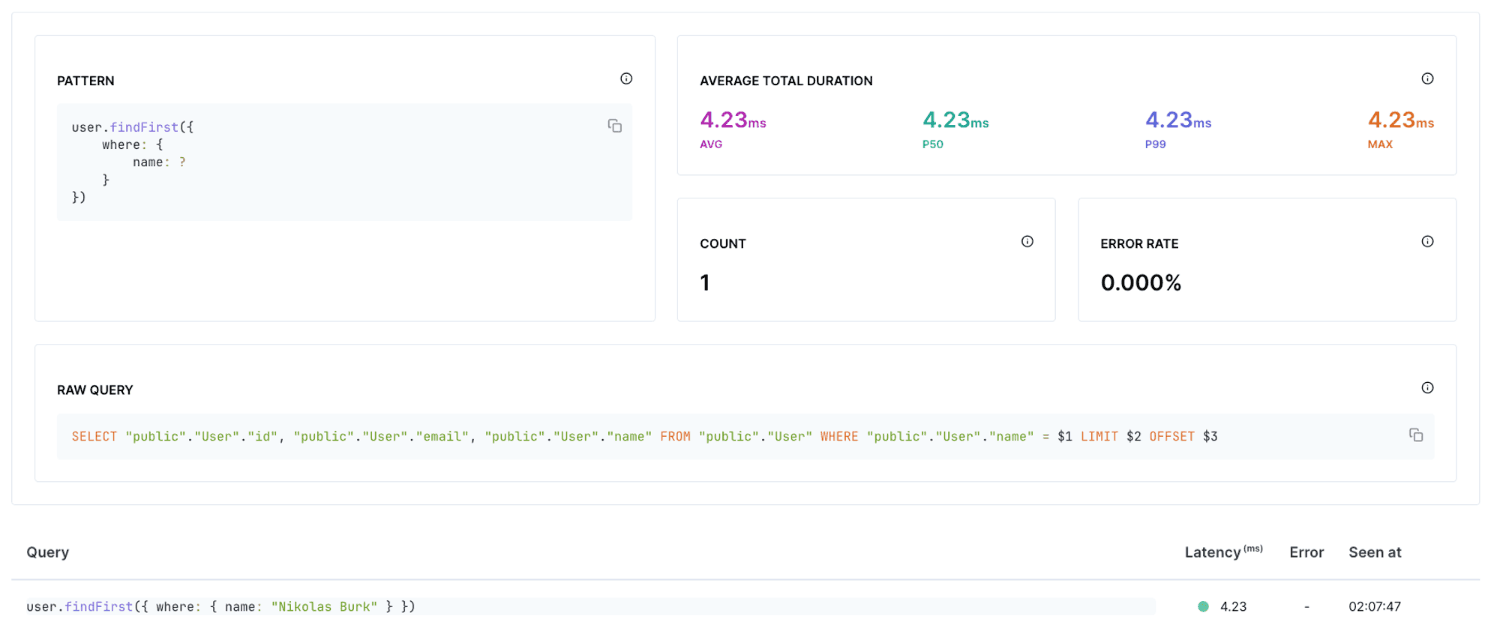Click the 0.000% error rate value

[x=1142, y=282]
